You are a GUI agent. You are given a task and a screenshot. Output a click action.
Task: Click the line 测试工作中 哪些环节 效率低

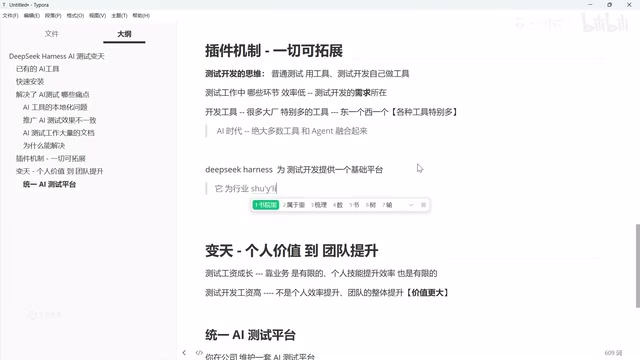(x=296, y=93)
